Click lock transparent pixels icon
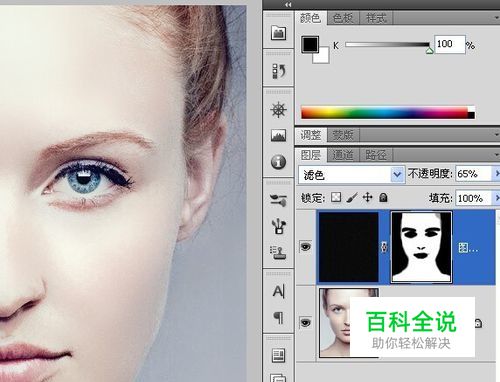The image size is (500, 382). 336,198
